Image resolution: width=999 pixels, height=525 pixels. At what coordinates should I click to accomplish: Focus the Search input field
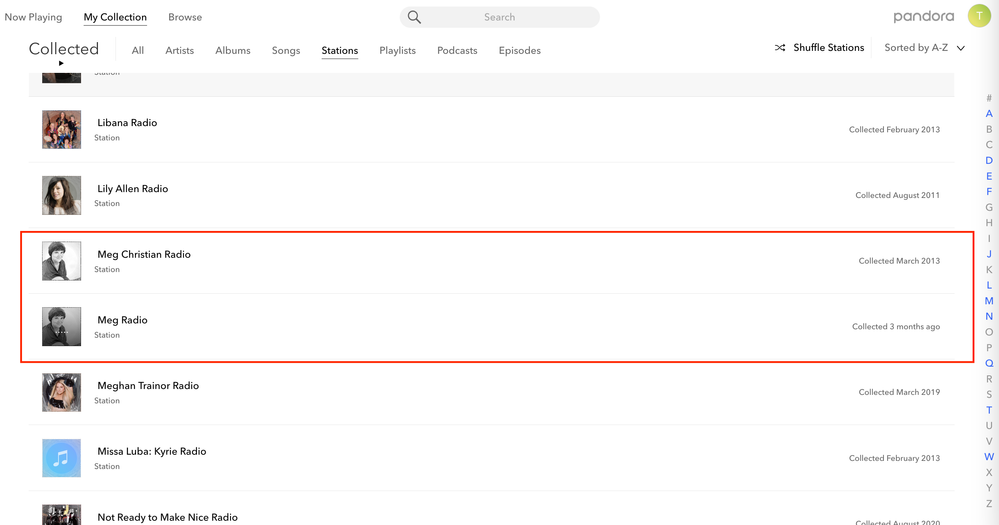pyautogui.click(x=500, y=17)
